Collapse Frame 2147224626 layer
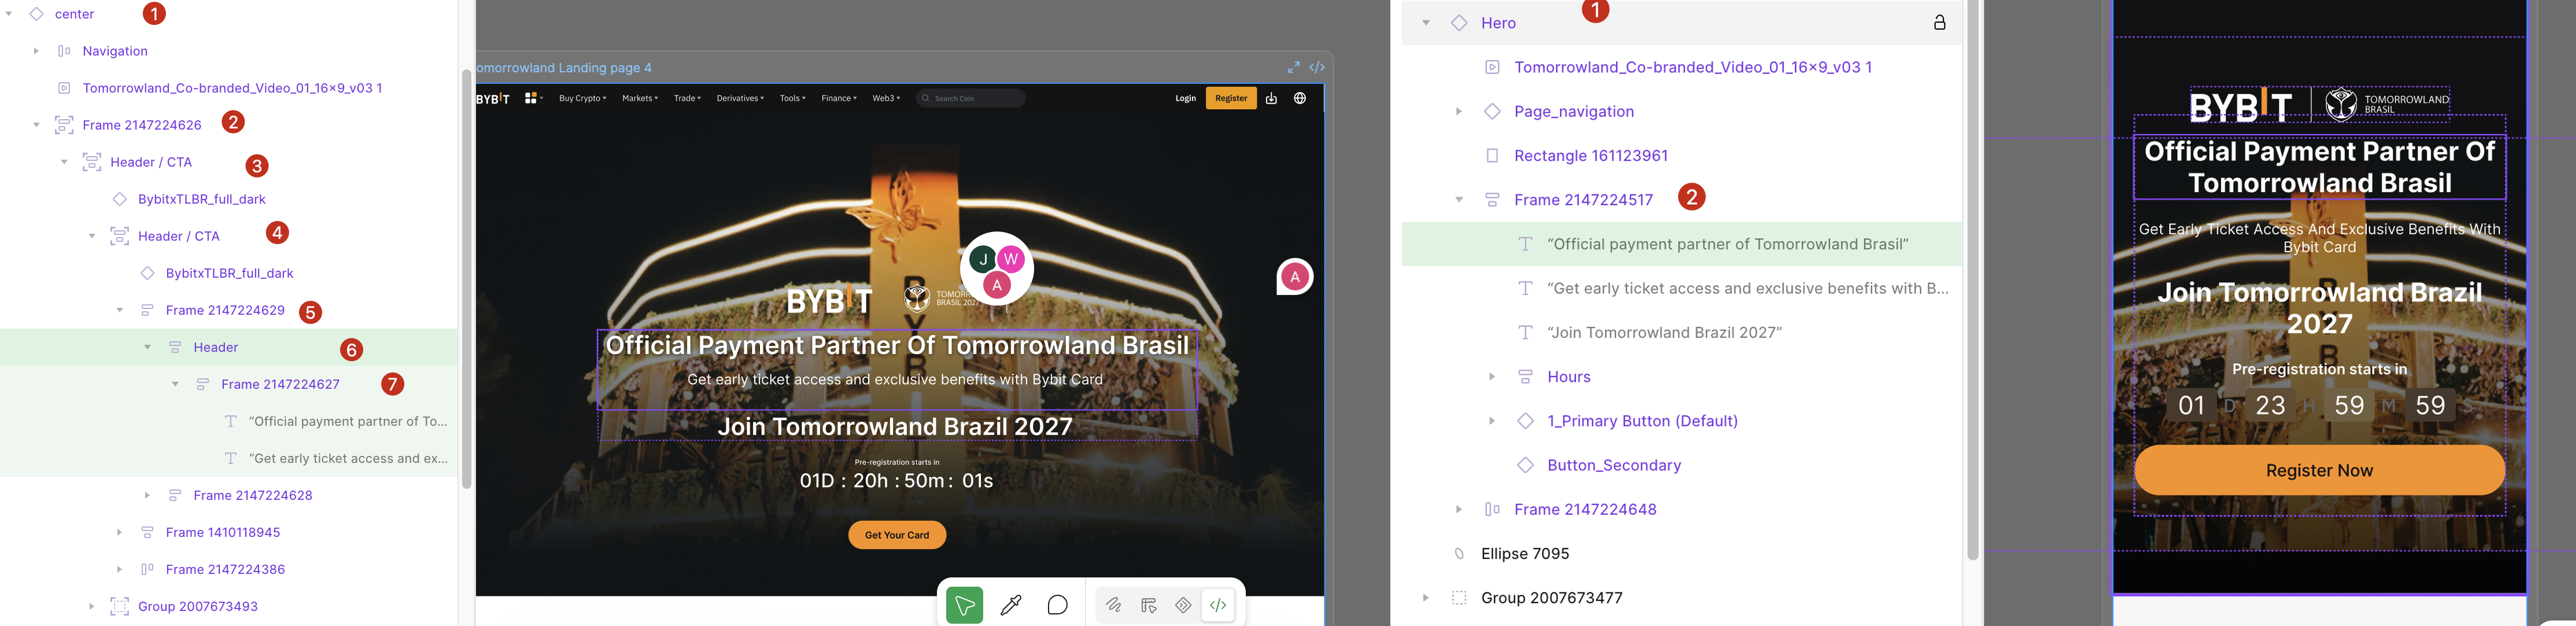Viewport: 2576px width, 626px height. click(36, 125)
